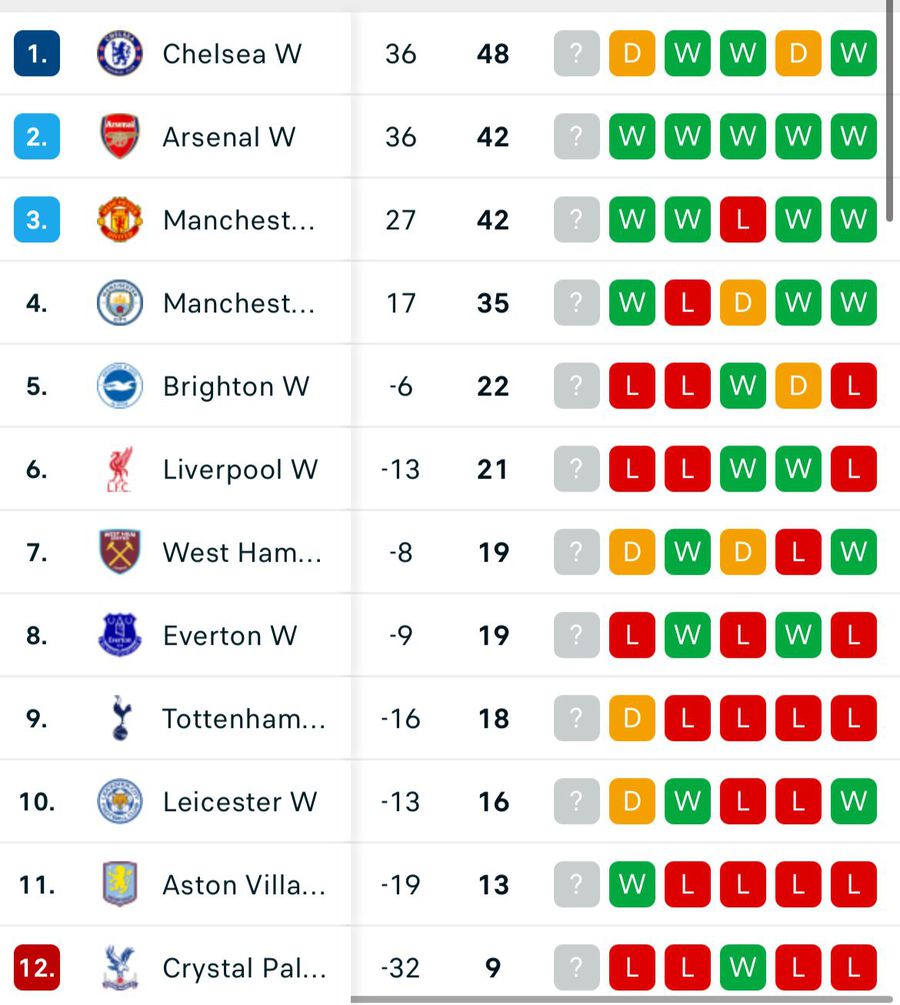Open Crystal Palace's green W form result
The width and height of the screenshot is (900, 1005).
[x=742, y=967]
